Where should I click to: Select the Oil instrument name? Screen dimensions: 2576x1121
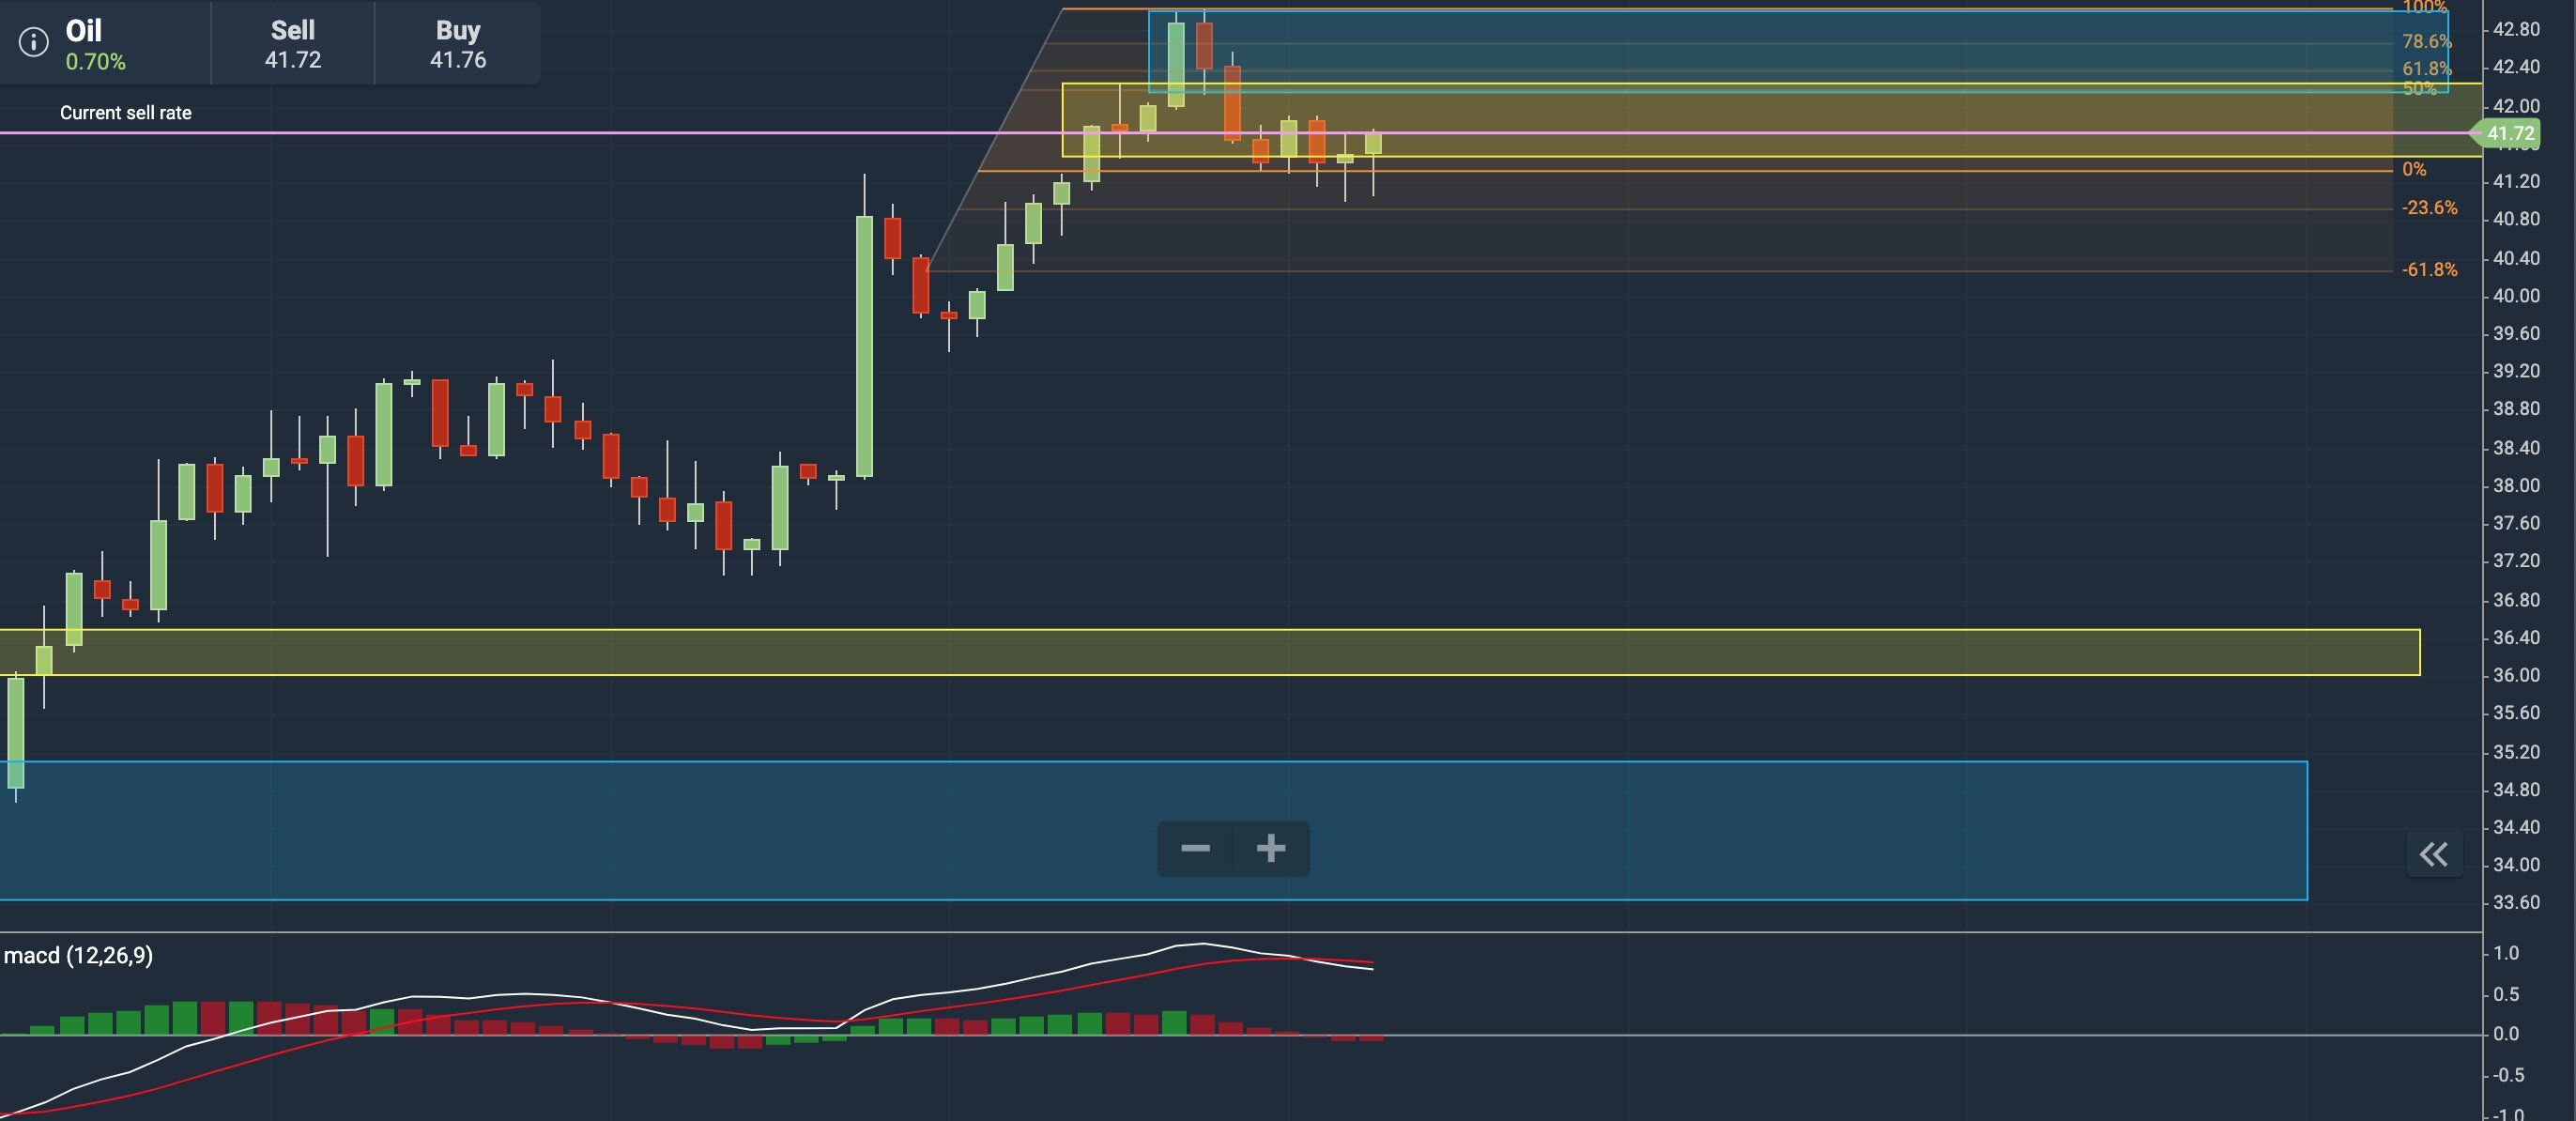pyautogui.click(x=84, y=30)
